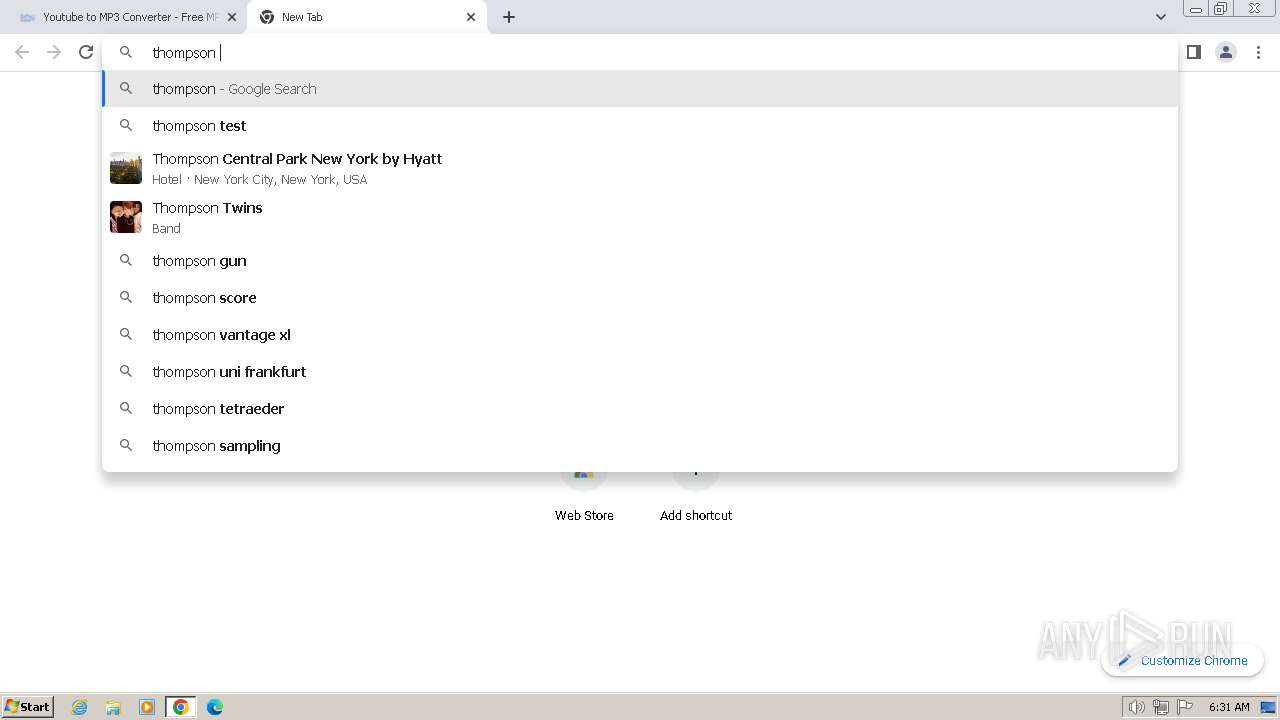Open the Chrome profile avatar
Image resolution: width=1280 pixels, height=720 pixels.
click(x=1226, y=52)
